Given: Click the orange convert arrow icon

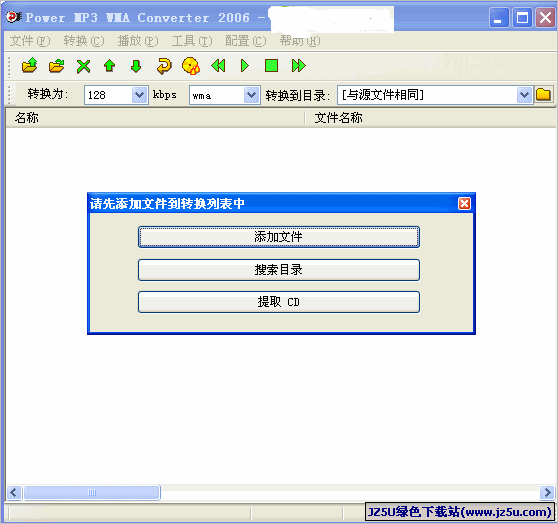Looking at the screenshot, I should coord(164,66).
